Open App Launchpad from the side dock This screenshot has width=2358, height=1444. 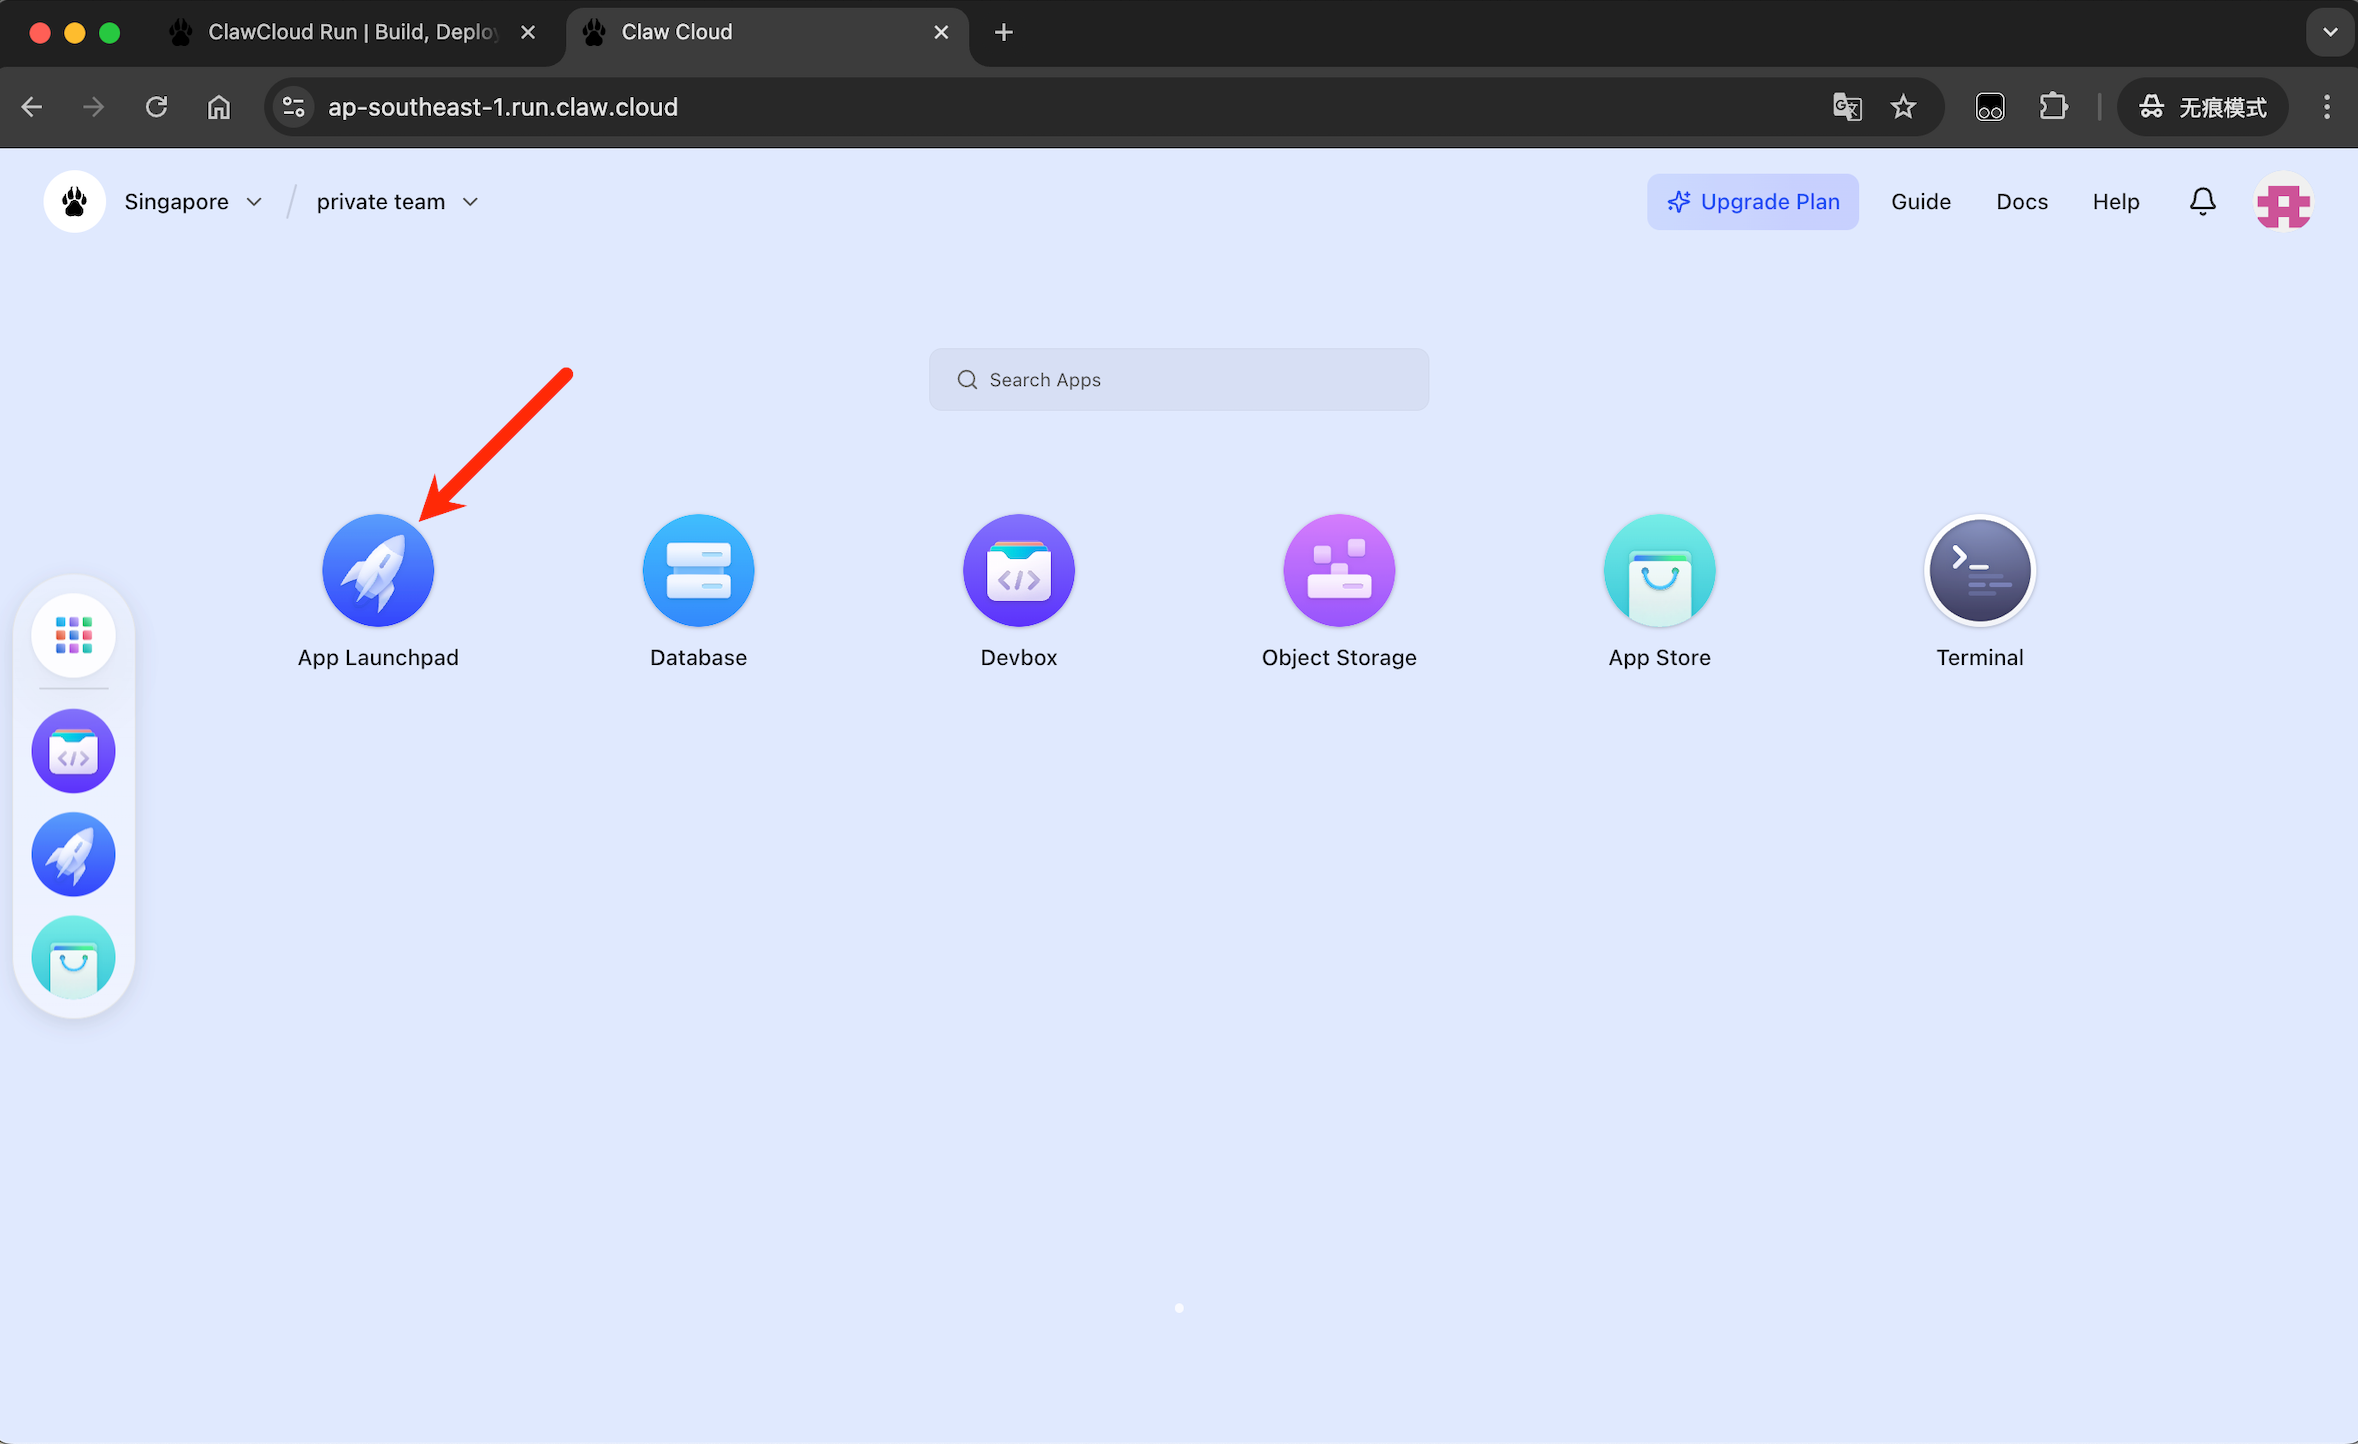point(74,854)
